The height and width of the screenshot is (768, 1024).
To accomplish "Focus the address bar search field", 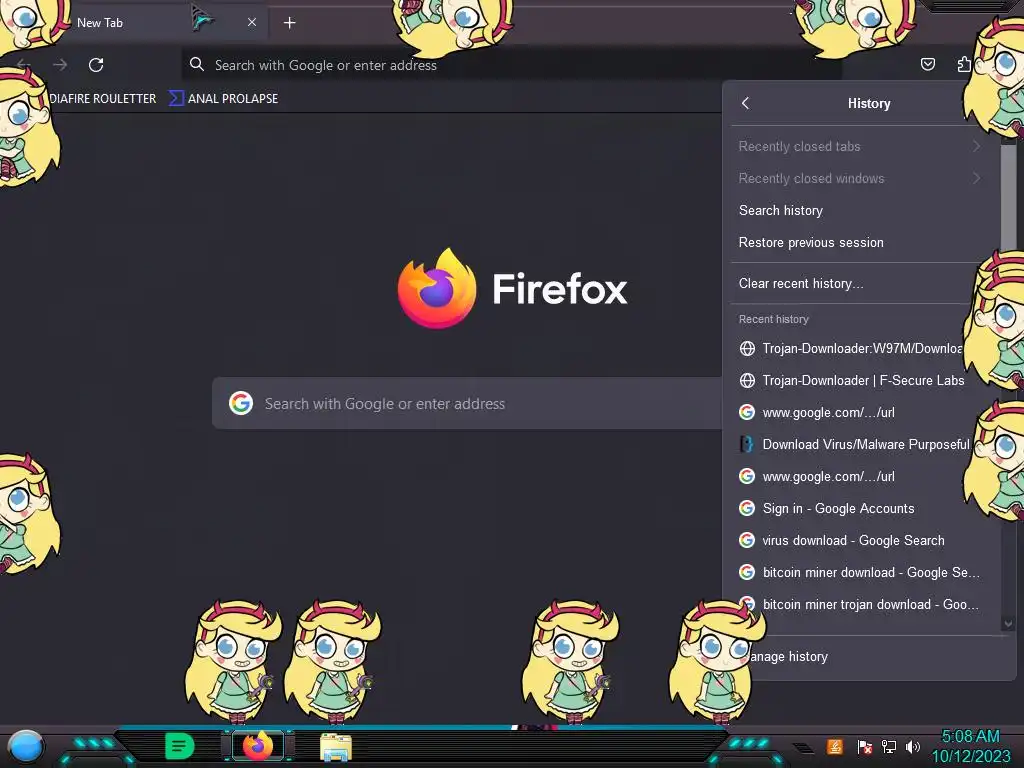I will click(511, 65).
